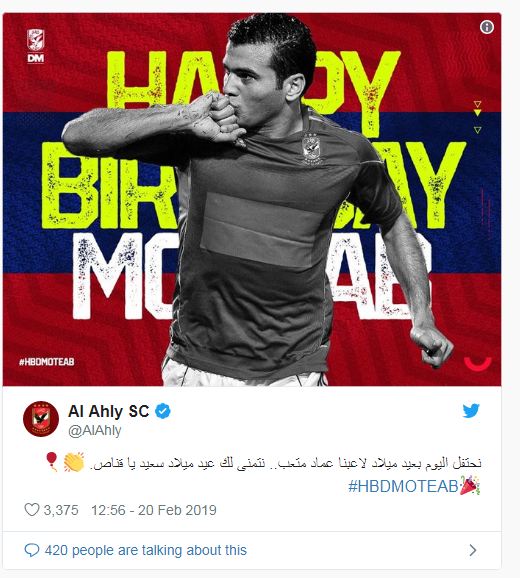Open the Happy Birthday Moteab image
Screen dimensions: 524x578
252,199
